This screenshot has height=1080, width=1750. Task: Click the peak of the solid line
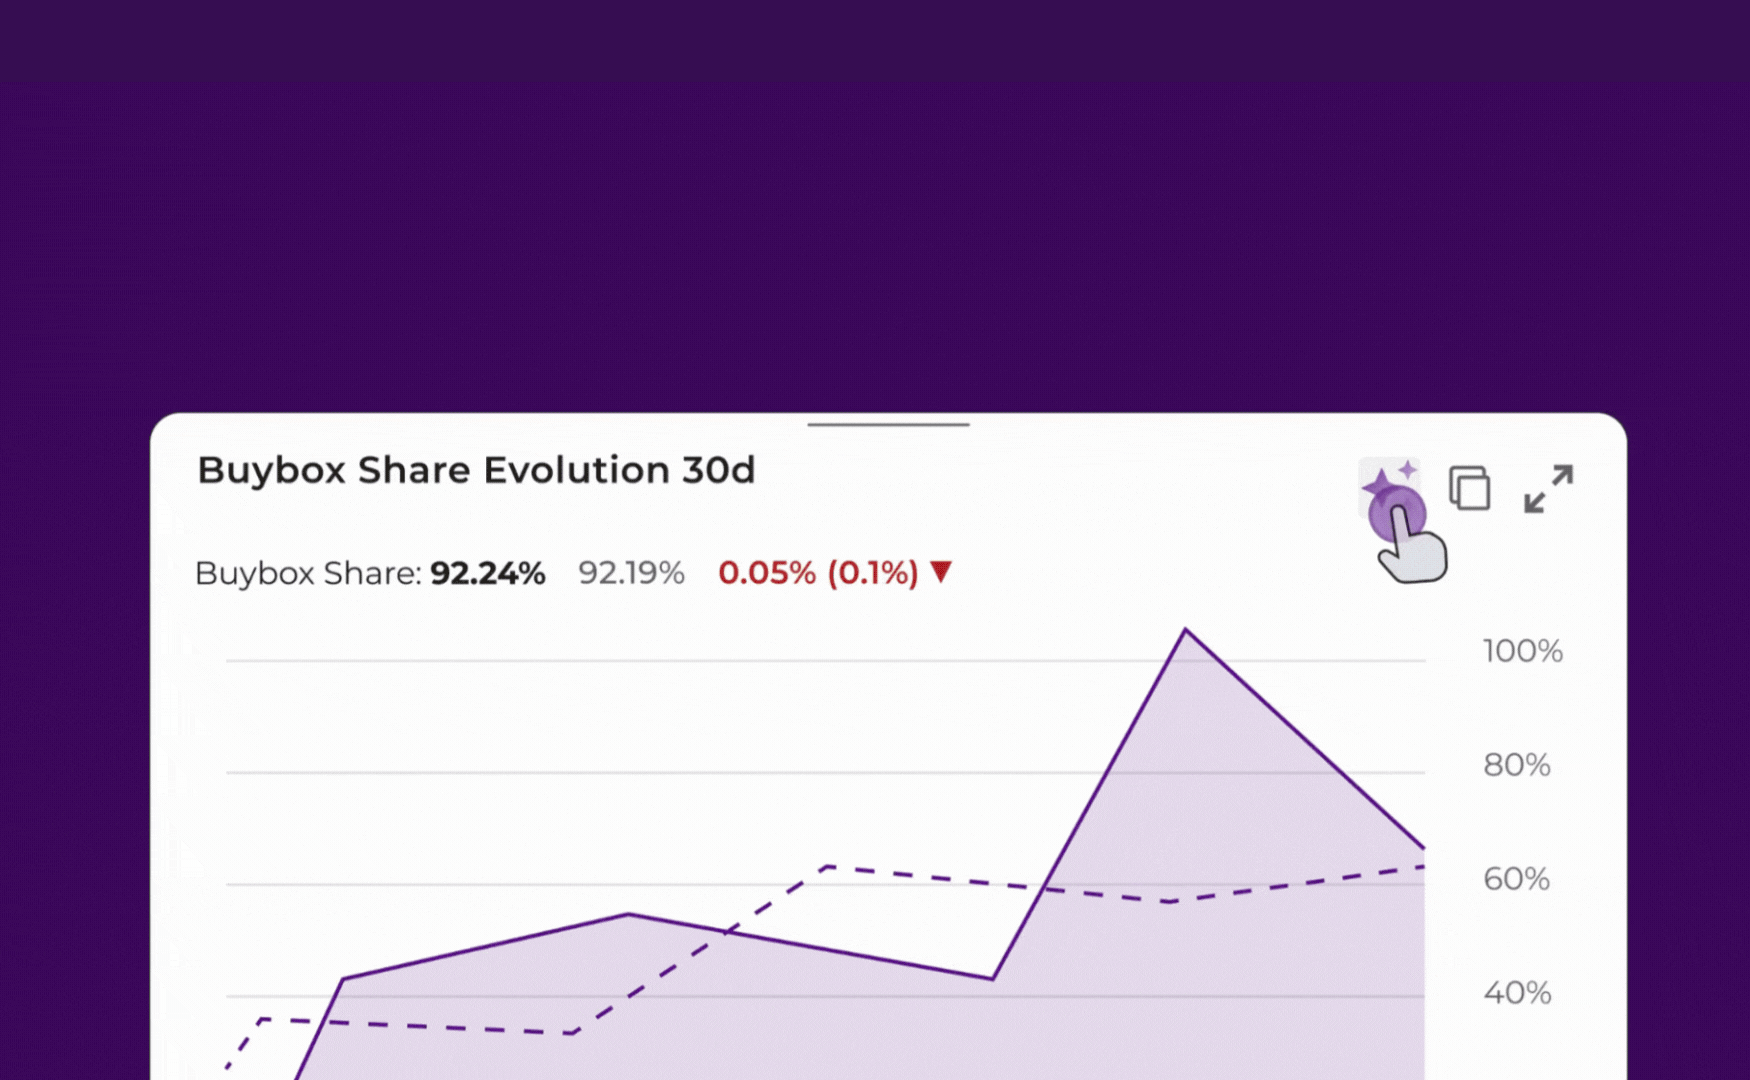click(x=1185, y=630)
